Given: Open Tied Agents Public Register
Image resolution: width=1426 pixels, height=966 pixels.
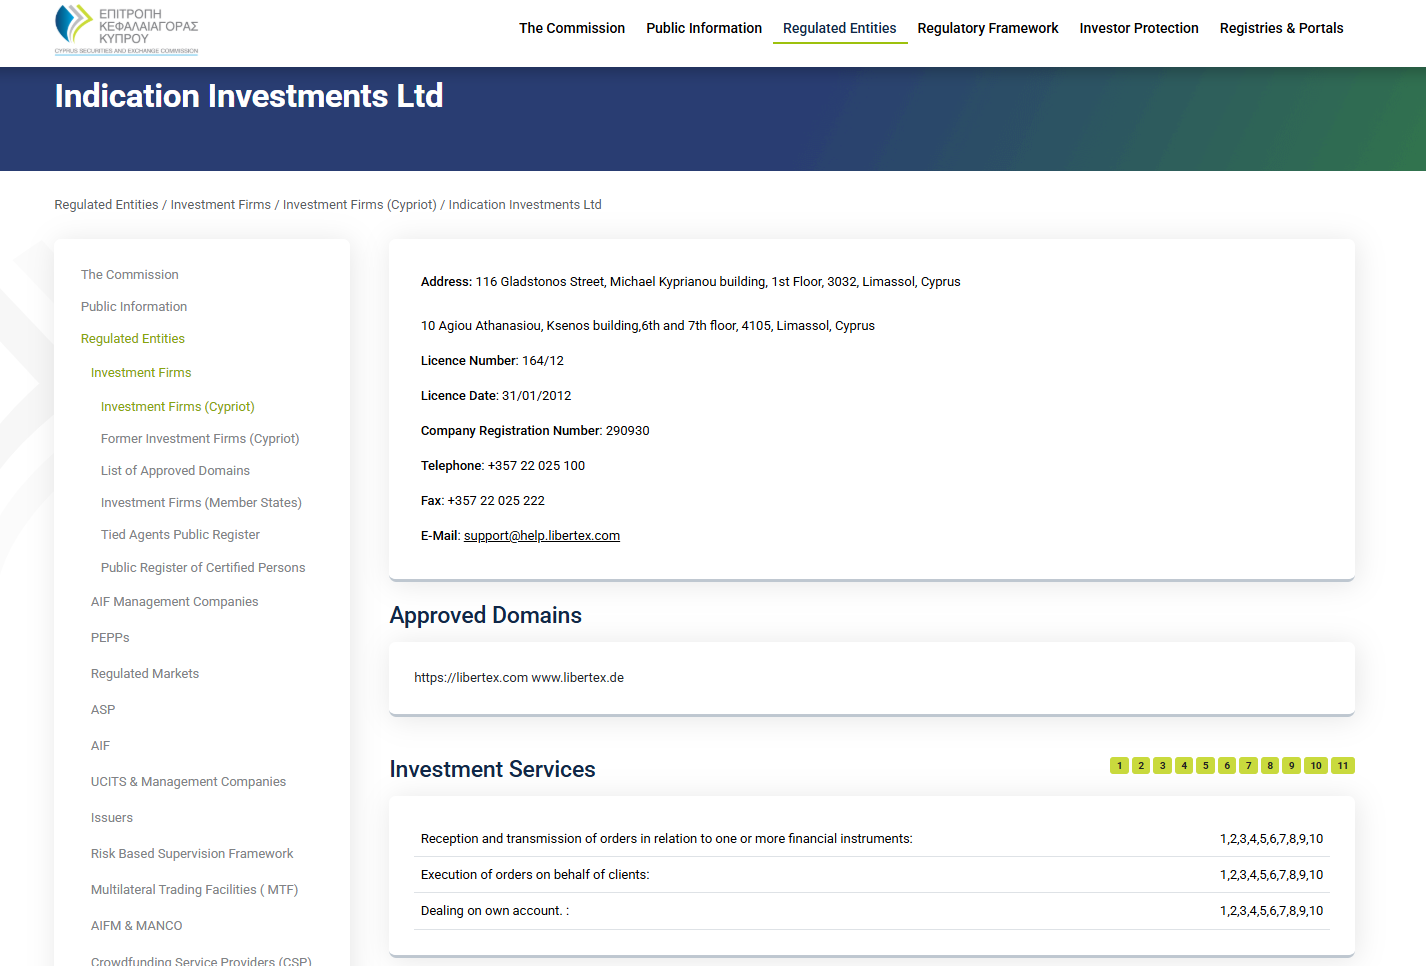Looking at the screenshot, I should [x=180, y=535].
